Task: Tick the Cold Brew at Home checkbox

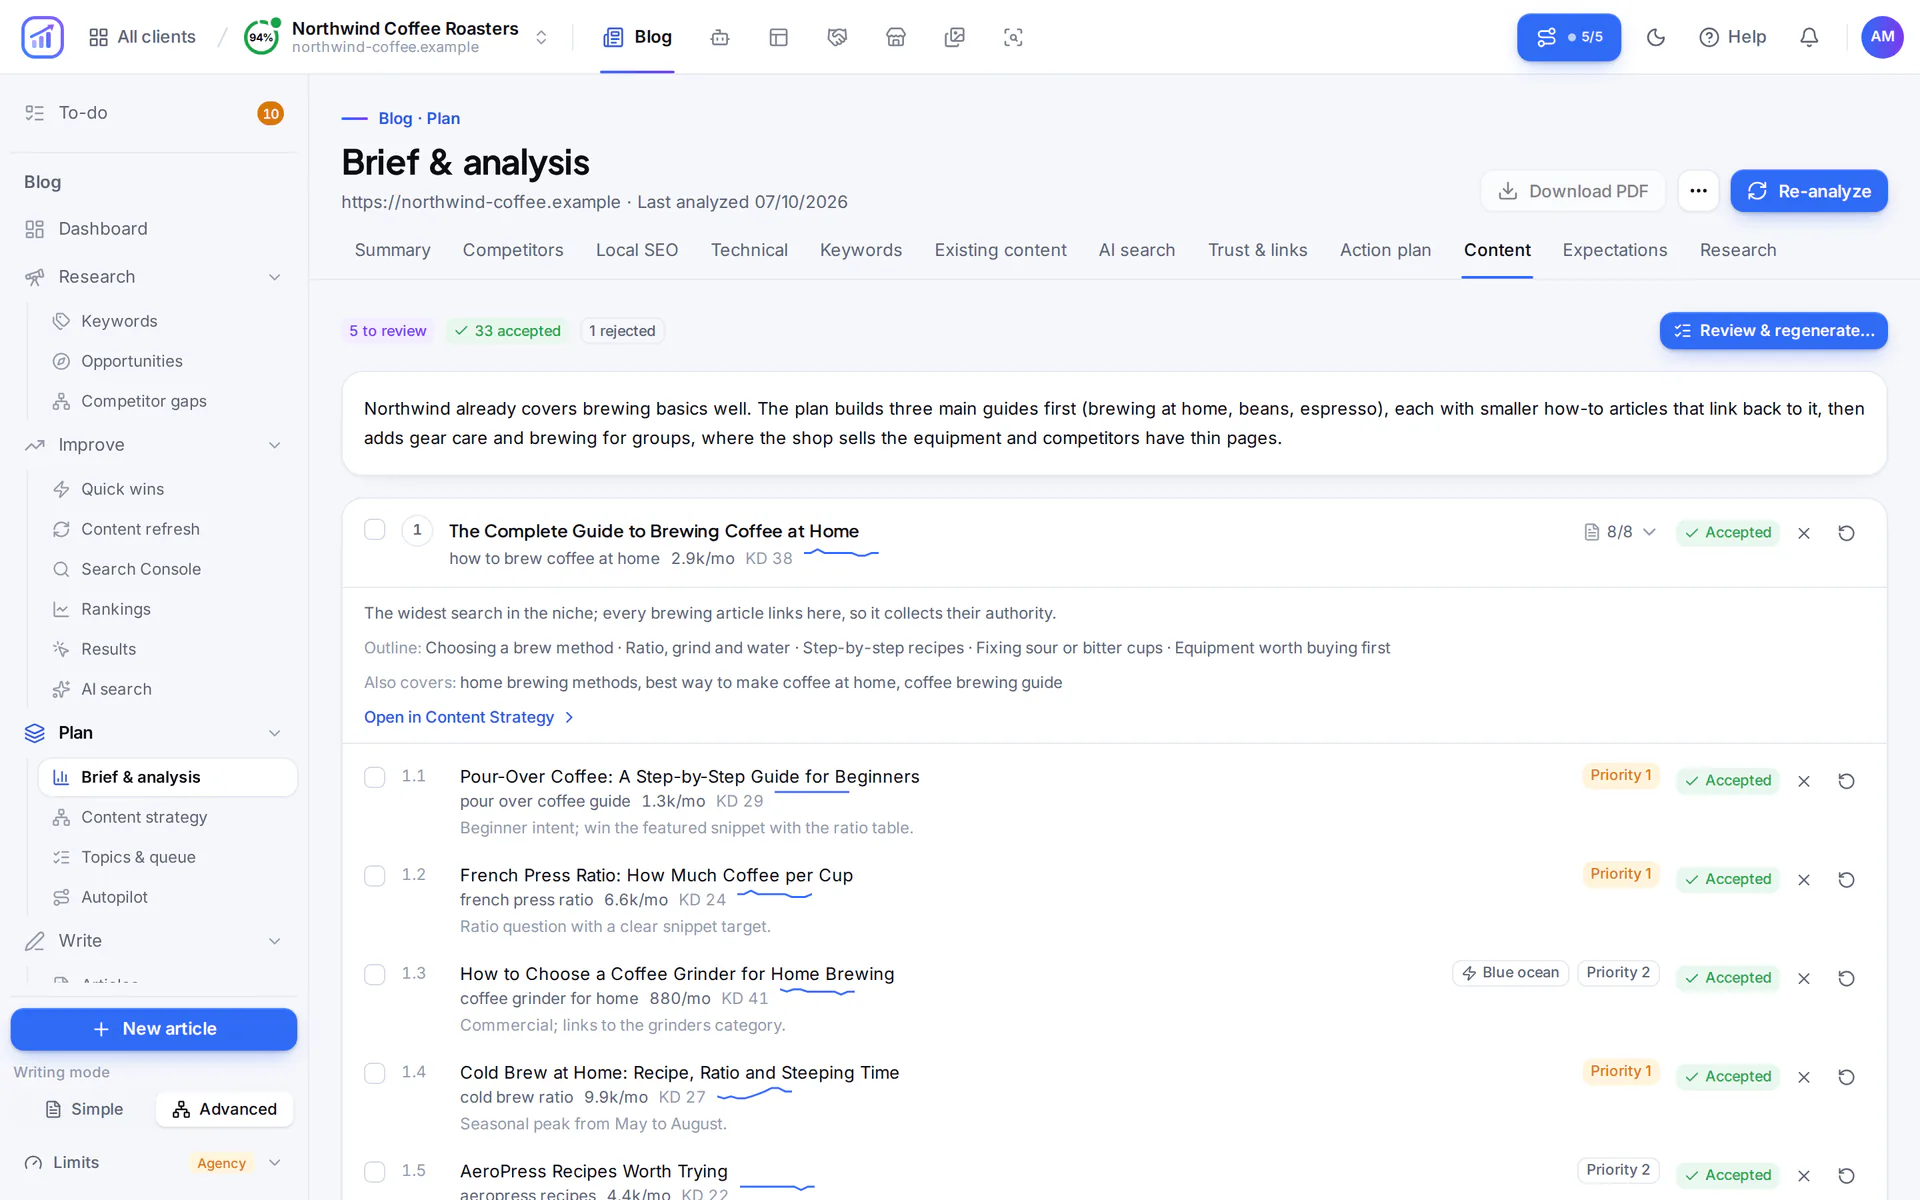Action: pos(375,1073)
